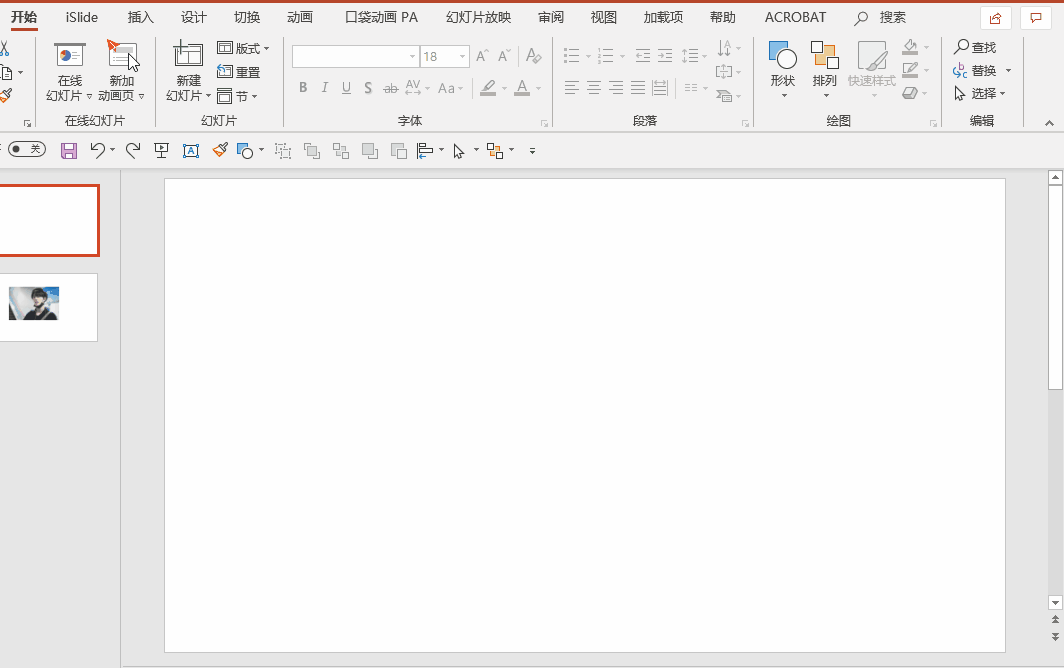1064x668 pixels.
Task: Increase font size with the larger A icon
Action: click(x=482, y=56)
